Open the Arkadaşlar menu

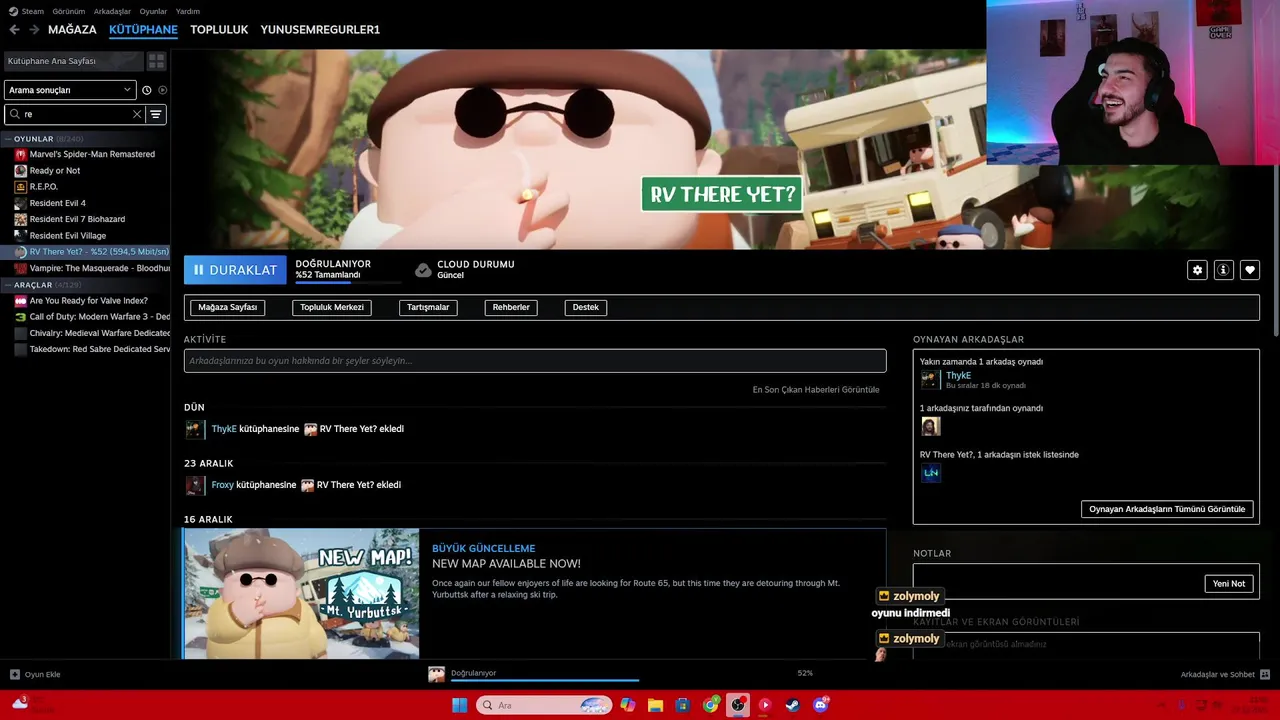coord(112,11)
